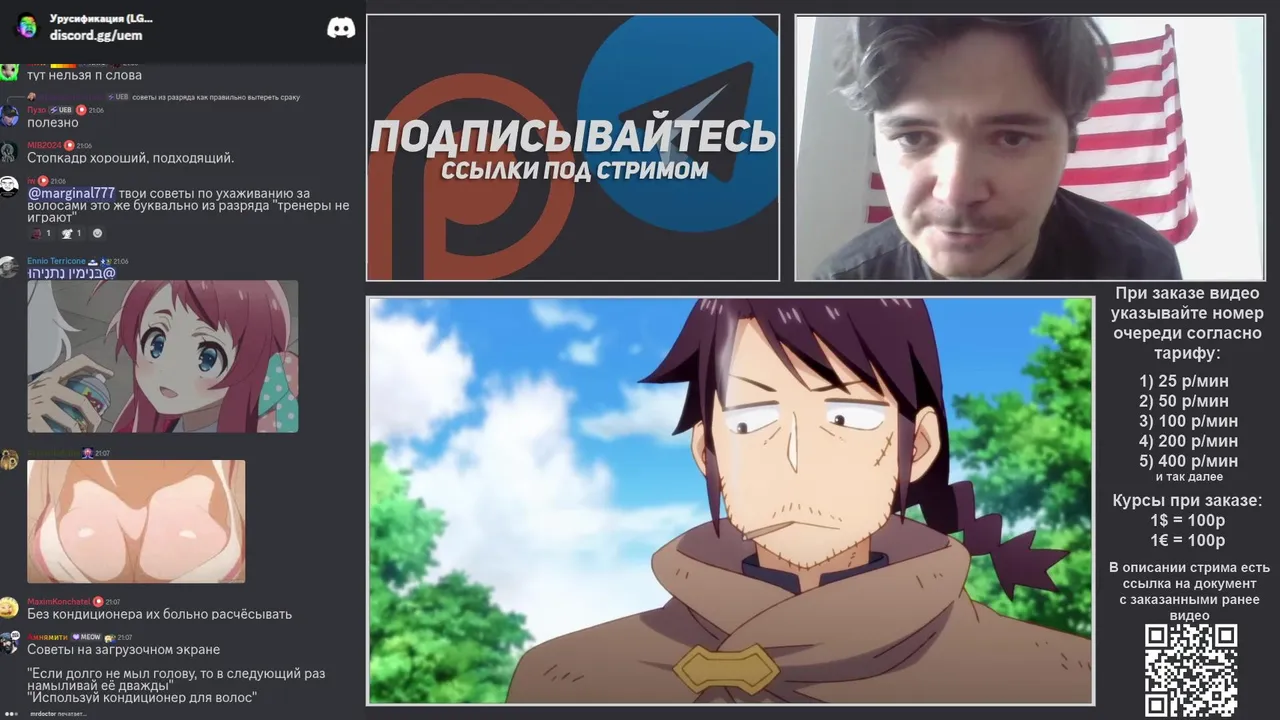Jump to the replied message about советы из разряда
1280x720 pixels.
coord(215,97)
